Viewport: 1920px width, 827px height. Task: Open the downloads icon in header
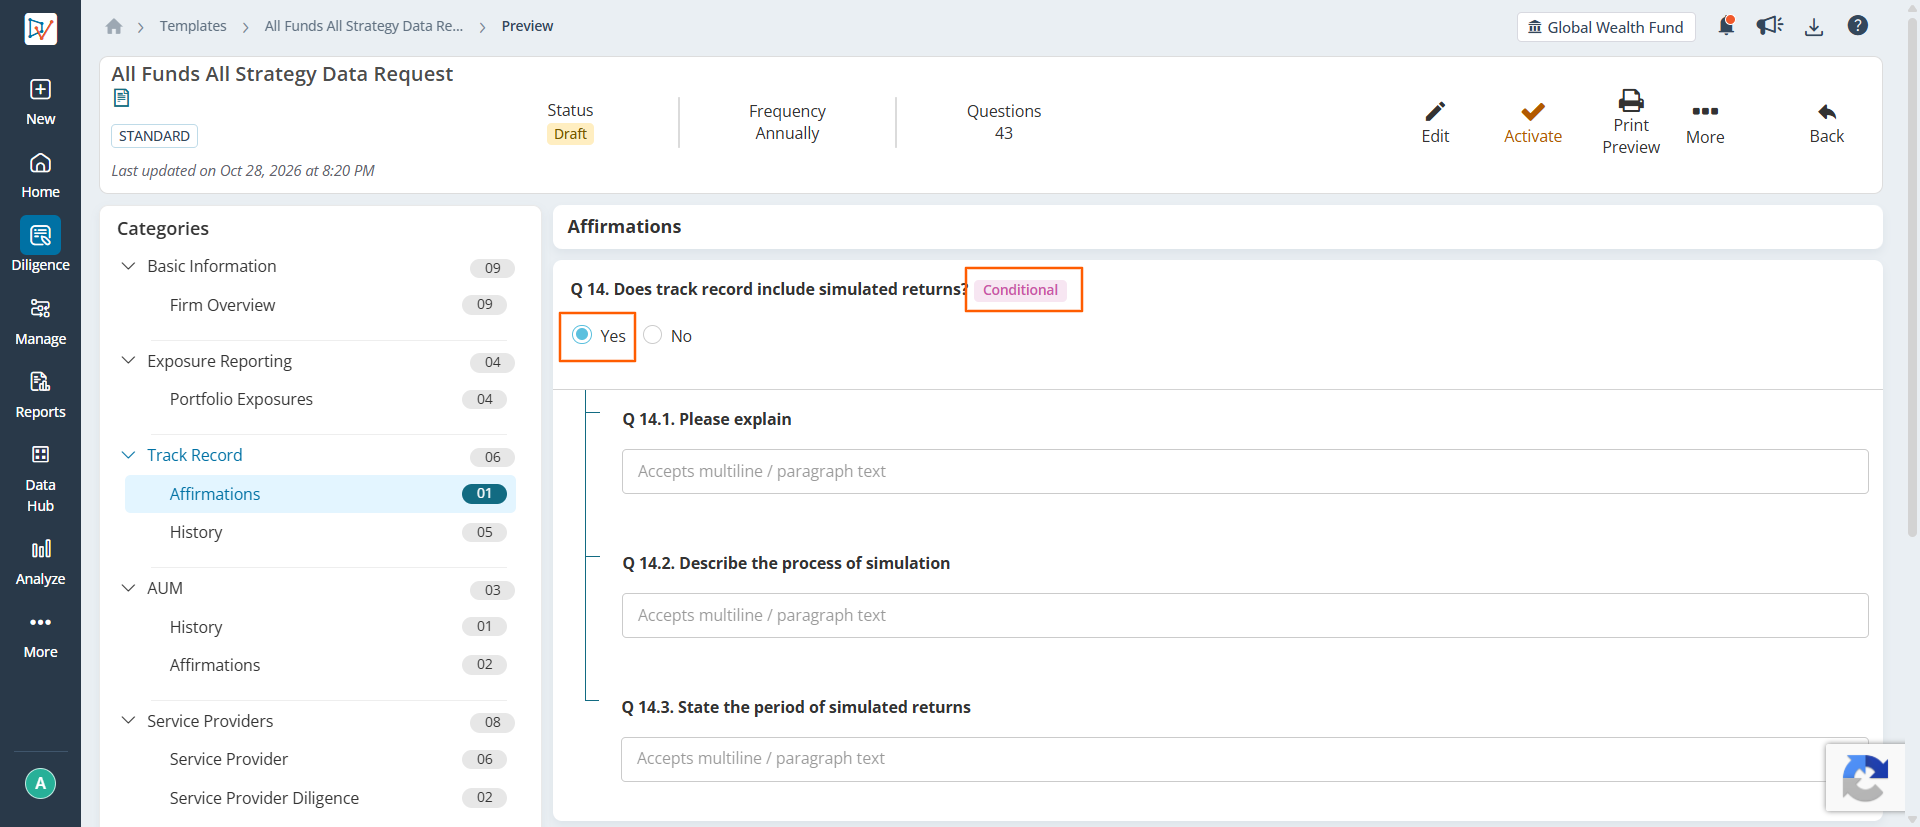[x=1814, y=27]
